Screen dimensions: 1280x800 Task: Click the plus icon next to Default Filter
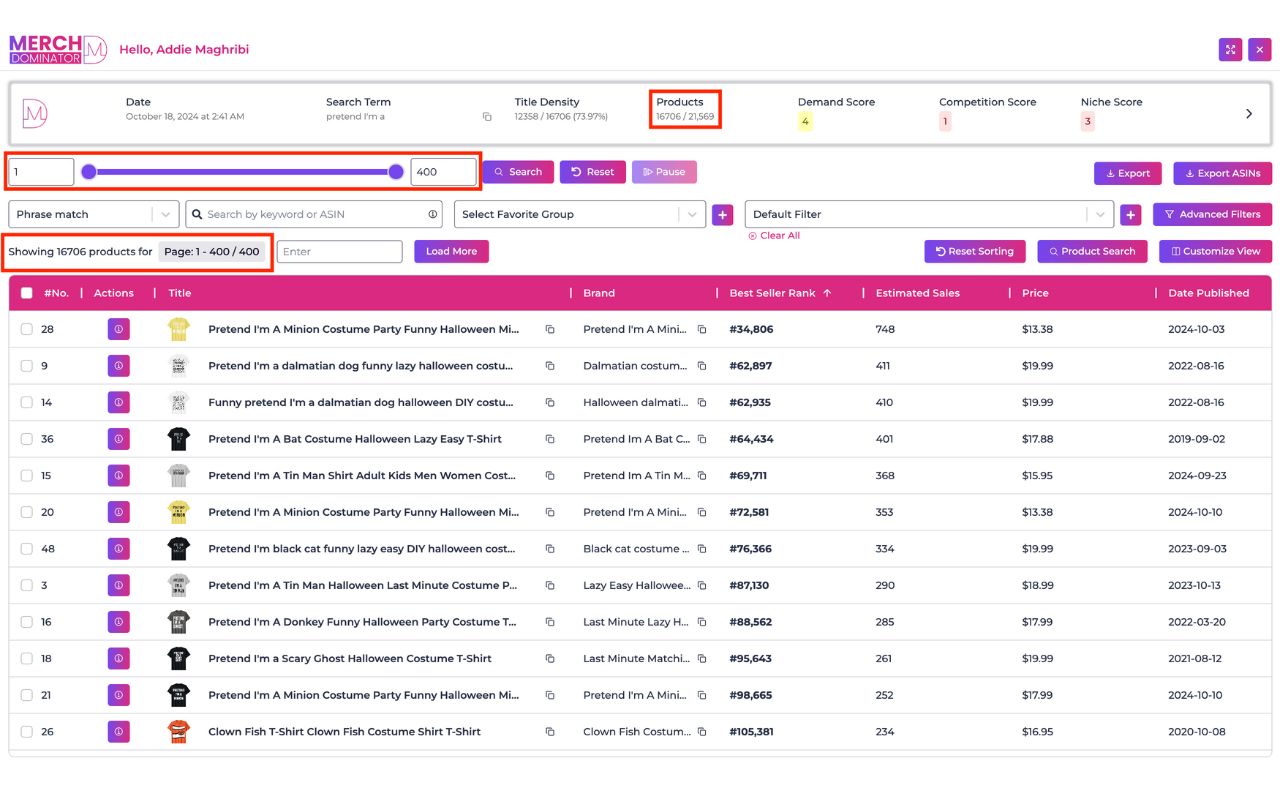(x=1130, y=214)
